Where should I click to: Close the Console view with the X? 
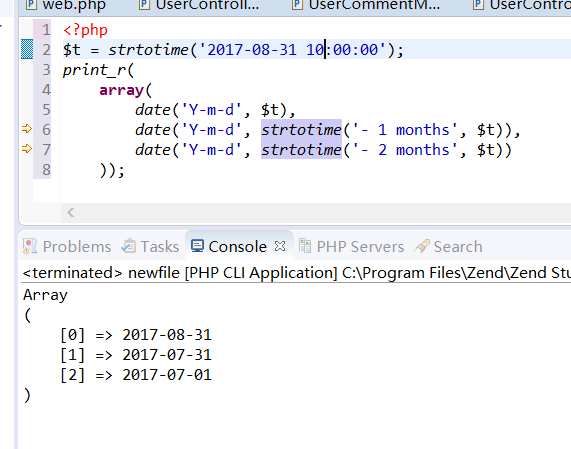pyautogui.click(x=280, y=247)
